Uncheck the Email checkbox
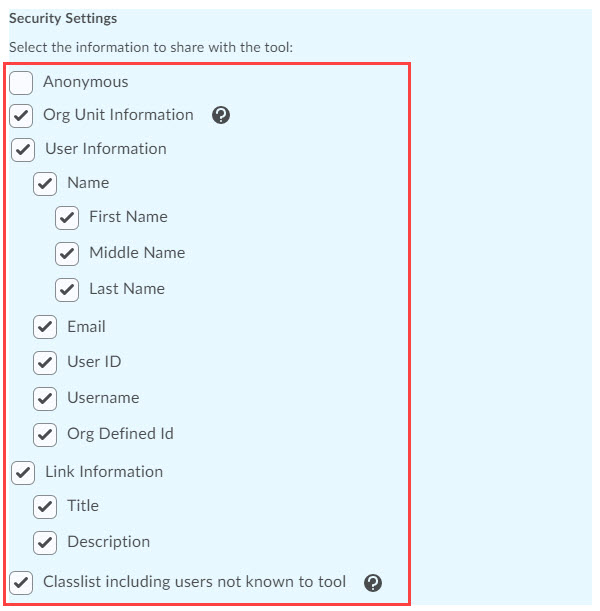600x611 pixels. [45, 328]
